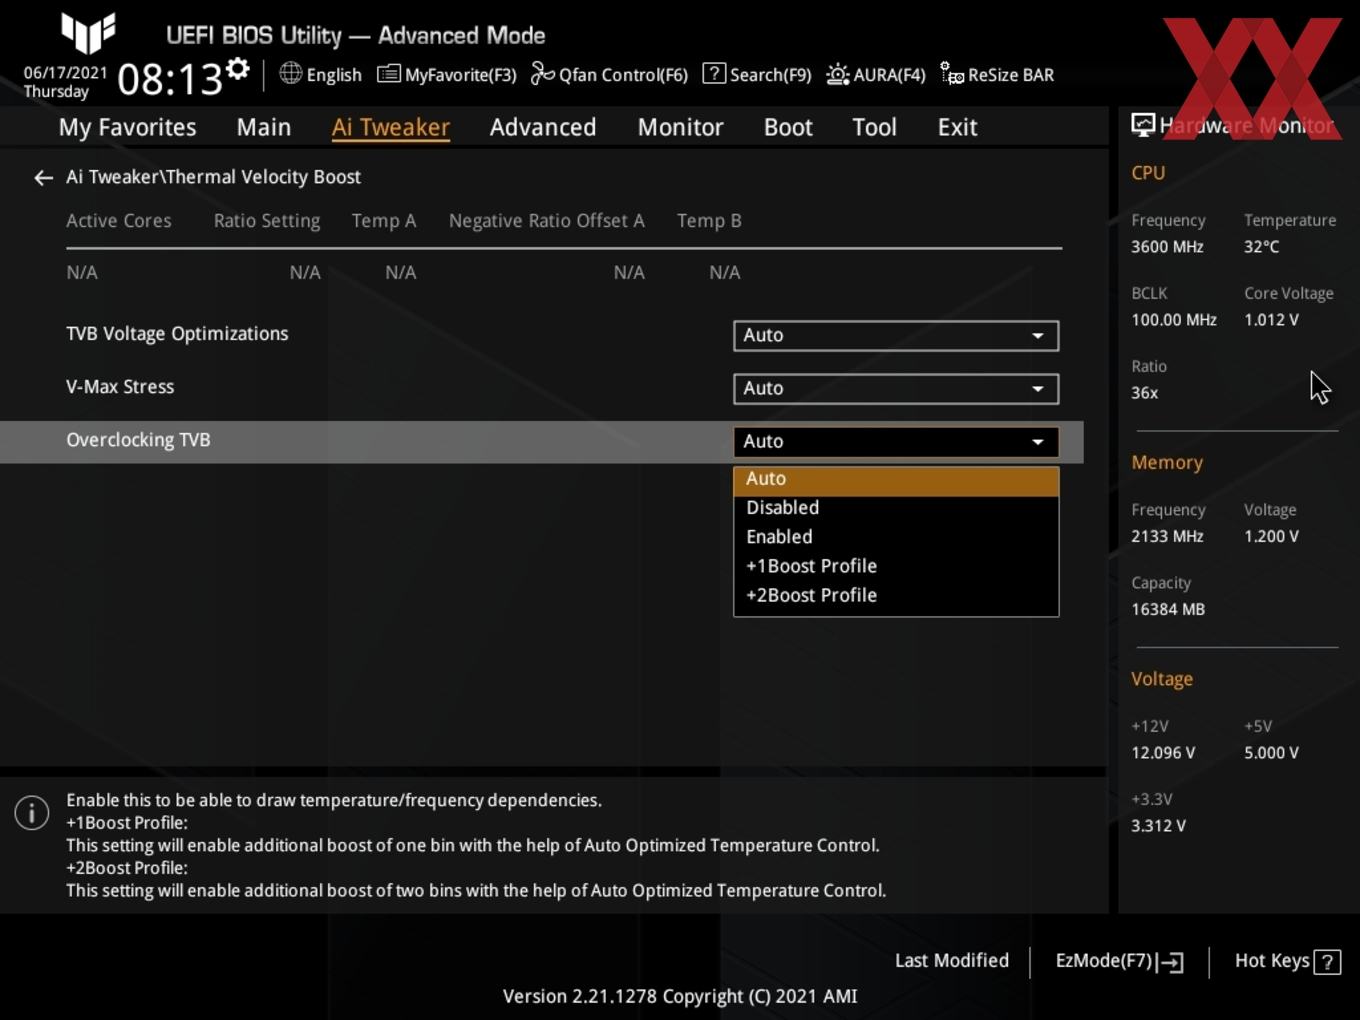Expand the TVB Voltage Optimizations dropdown
The image size is (1360, 1020).
[896, 336]
